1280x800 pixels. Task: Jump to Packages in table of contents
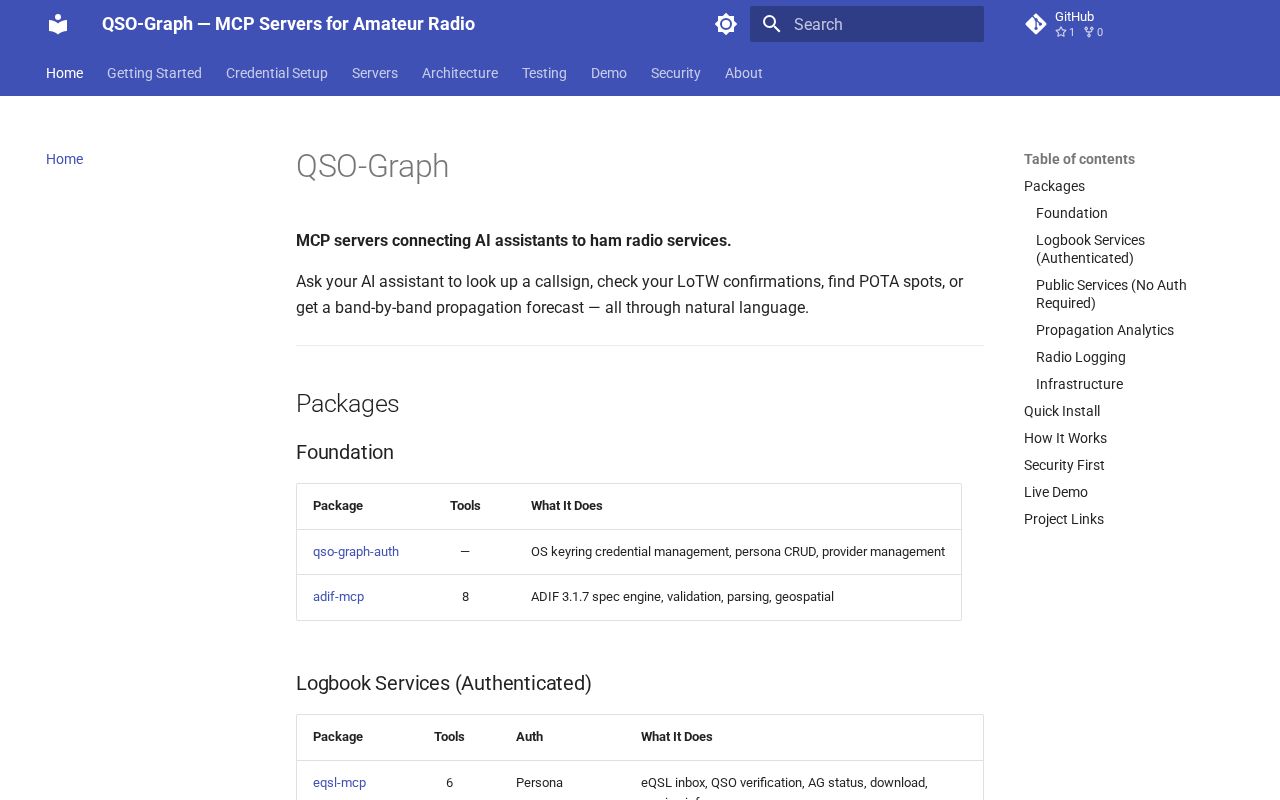point(1054,186)
